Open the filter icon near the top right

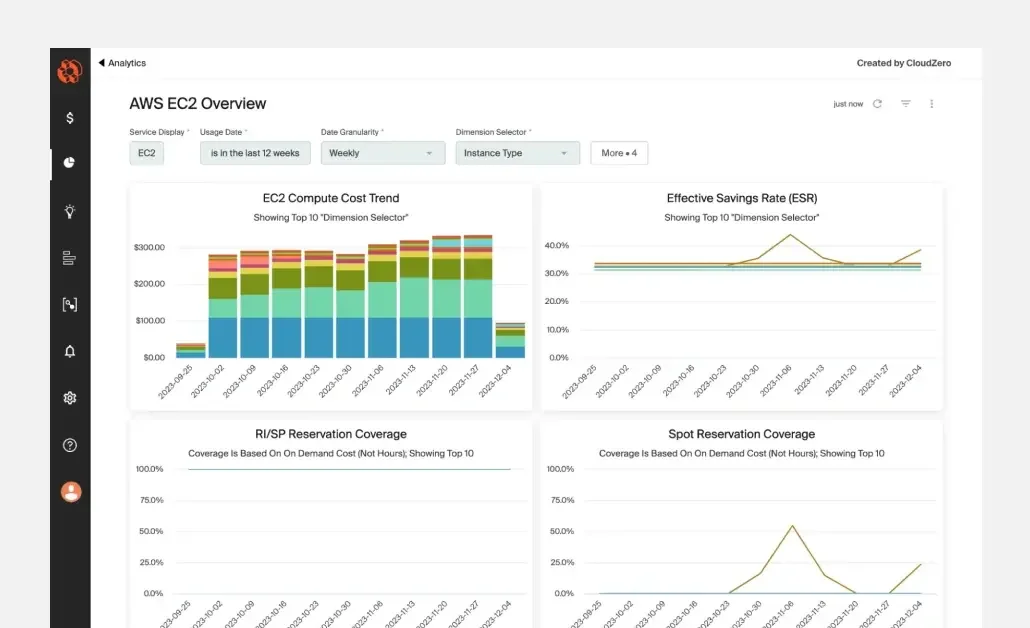[x=906, y=103]
